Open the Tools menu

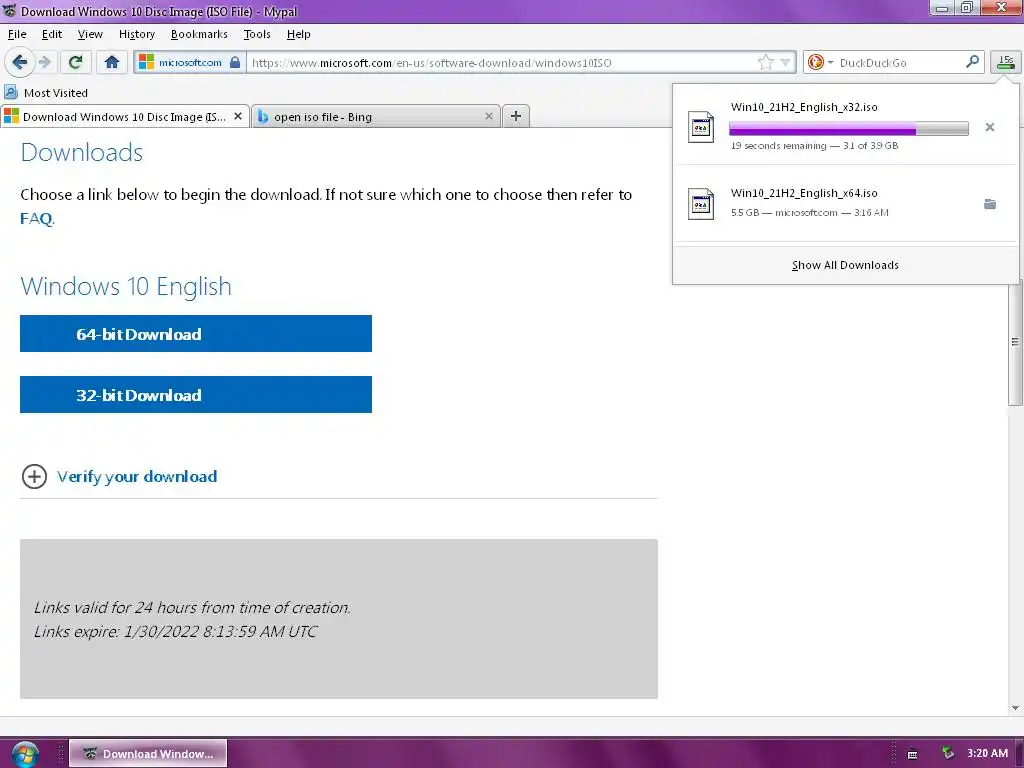257,34
